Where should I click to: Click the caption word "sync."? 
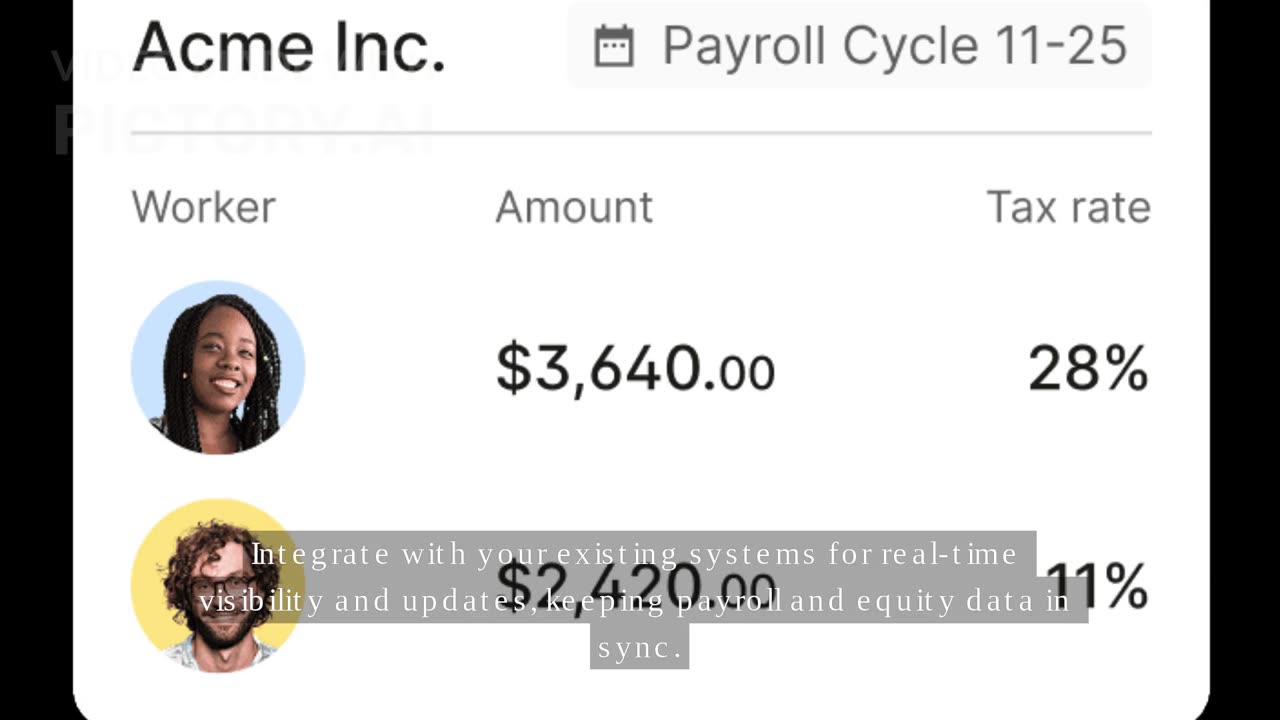point(640,648)
